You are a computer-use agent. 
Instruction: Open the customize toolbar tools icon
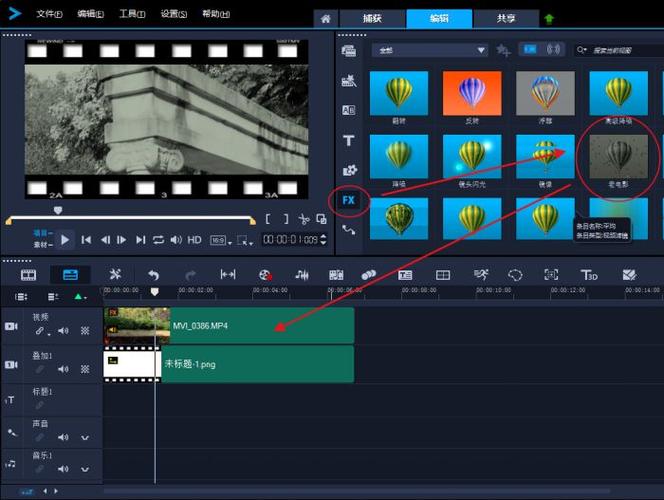115,274
